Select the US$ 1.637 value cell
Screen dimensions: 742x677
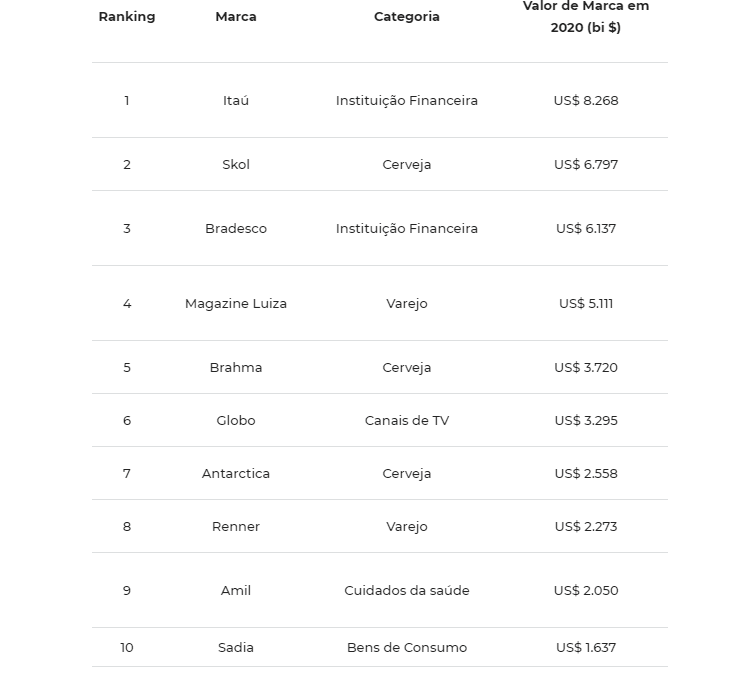pyautogui.click(x=586, y=647)
